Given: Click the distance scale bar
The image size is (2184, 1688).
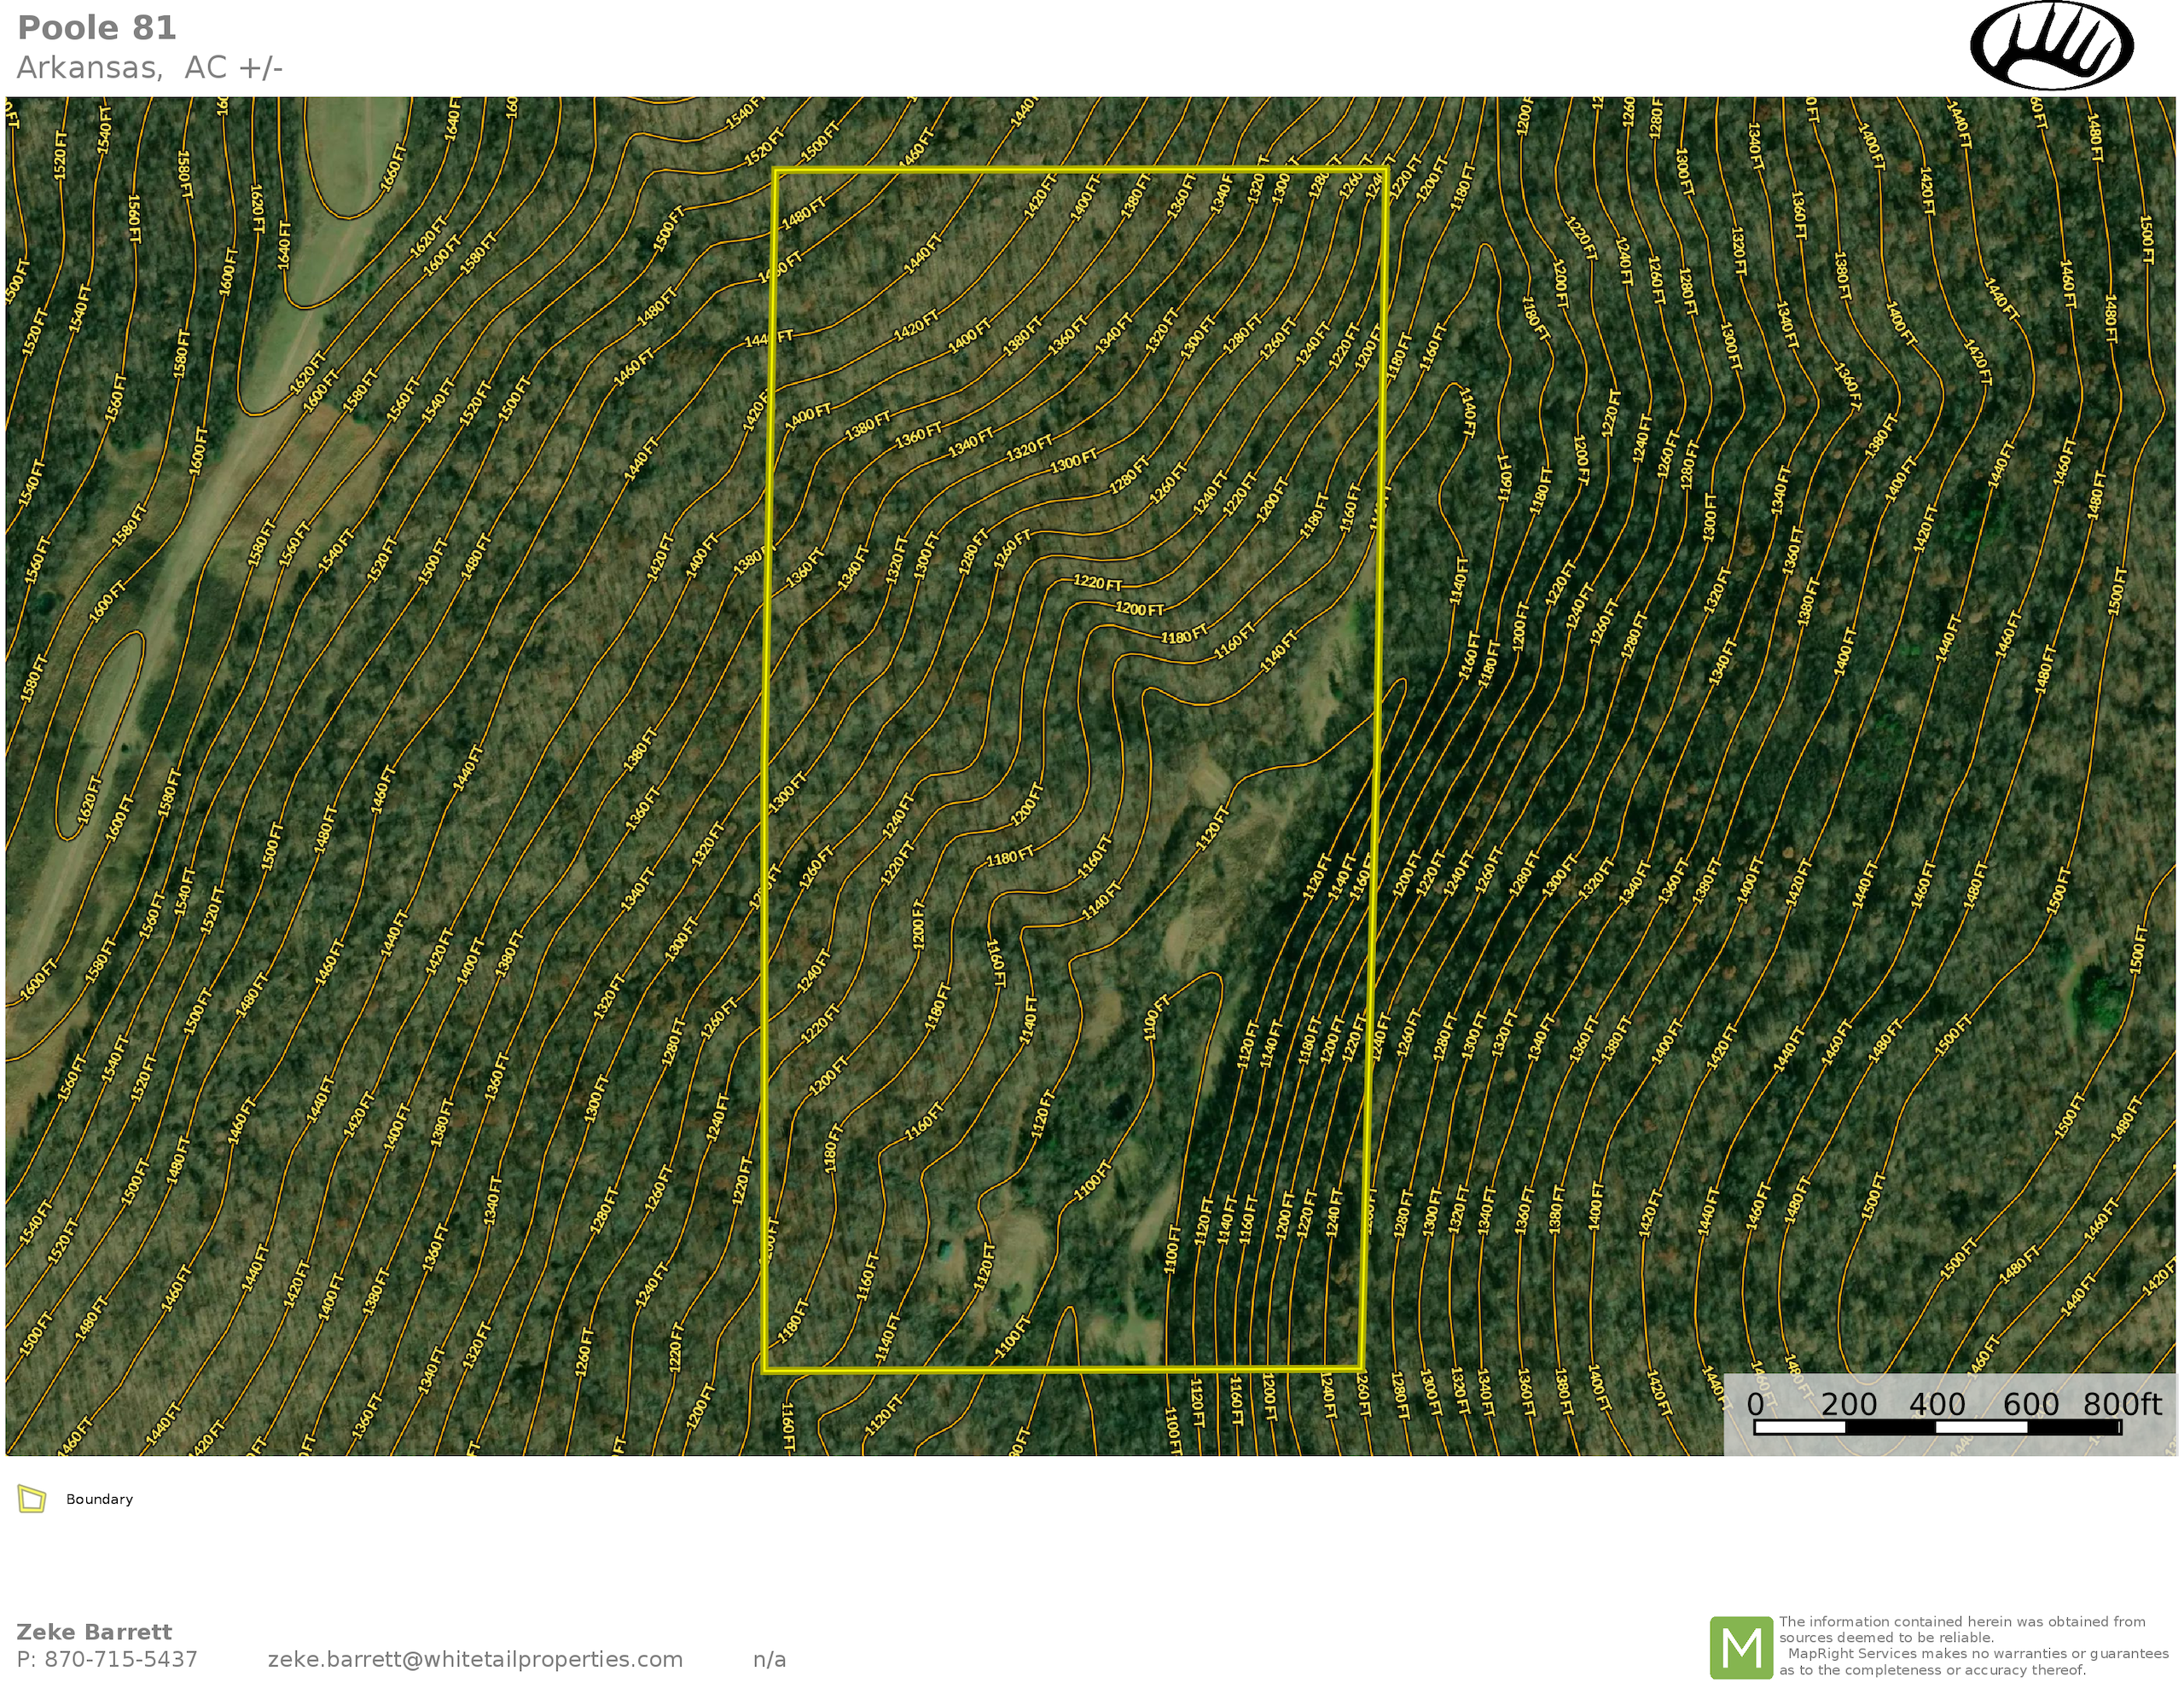Looking at the screenshot, I should 1937,1427.
